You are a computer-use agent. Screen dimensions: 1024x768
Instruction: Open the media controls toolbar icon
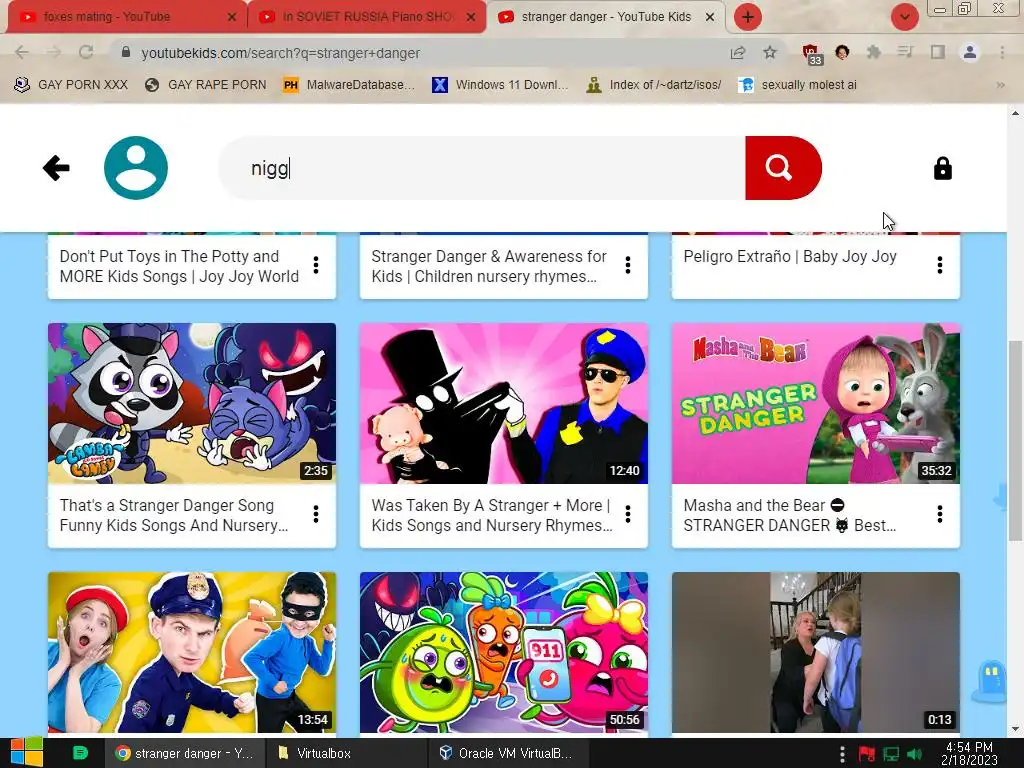[905, 52]
